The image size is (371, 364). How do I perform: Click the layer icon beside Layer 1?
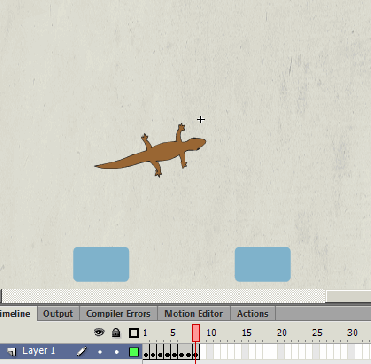click(12, 351)
